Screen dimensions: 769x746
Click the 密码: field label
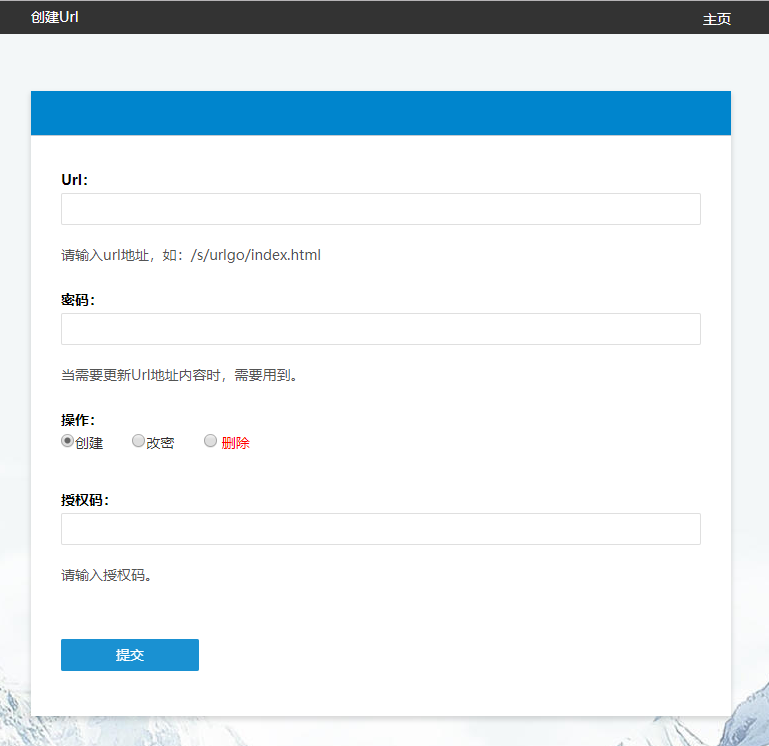point(78,300)
